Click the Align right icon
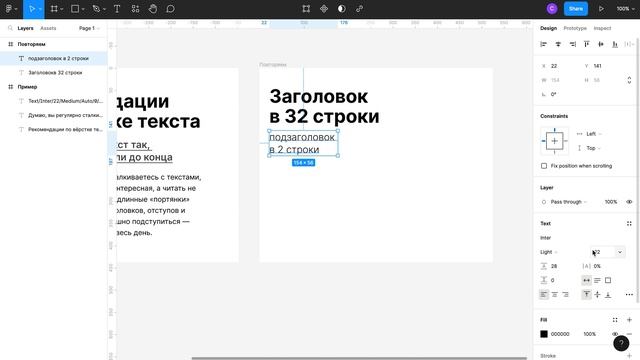640x360 pixels. (x=572, y=44)
